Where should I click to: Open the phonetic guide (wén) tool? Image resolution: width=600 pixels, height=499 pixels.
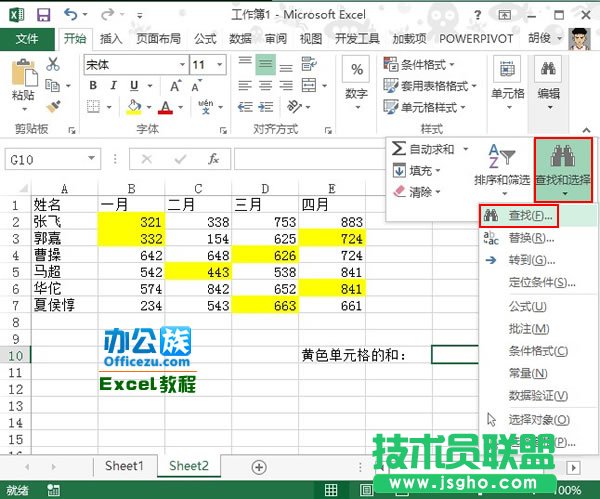click(x=205, y=107)
